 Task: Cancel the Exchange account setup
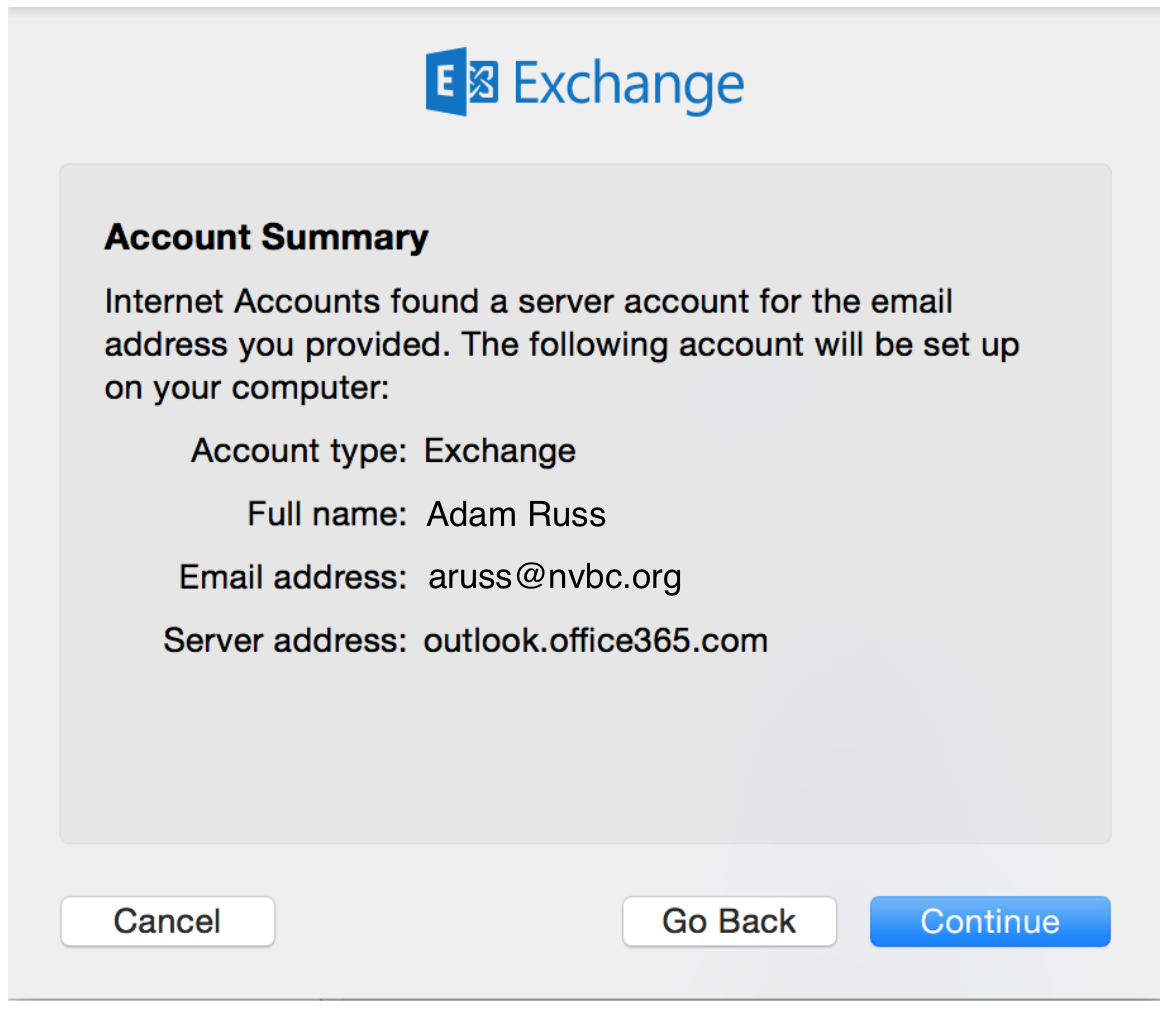167,921
